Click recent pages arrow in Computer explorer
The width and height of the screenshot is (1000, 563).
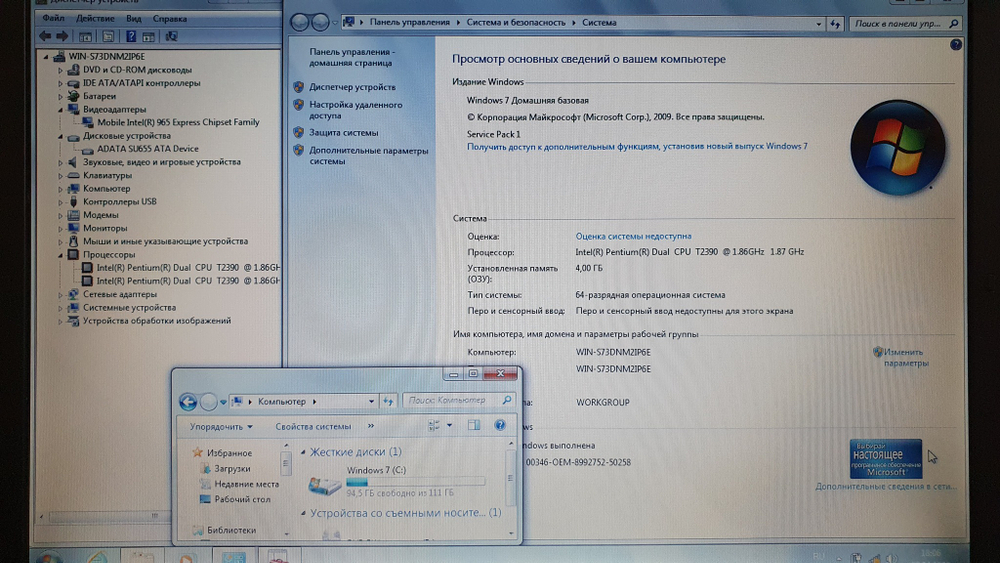(223, 402)
